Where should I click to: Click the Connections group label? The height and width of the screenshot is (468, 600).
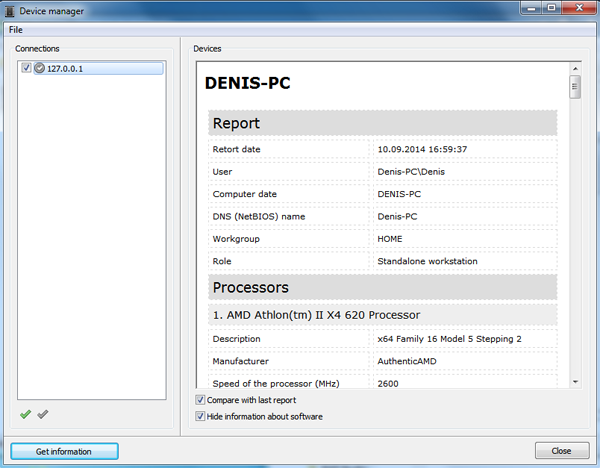[37, 49]
